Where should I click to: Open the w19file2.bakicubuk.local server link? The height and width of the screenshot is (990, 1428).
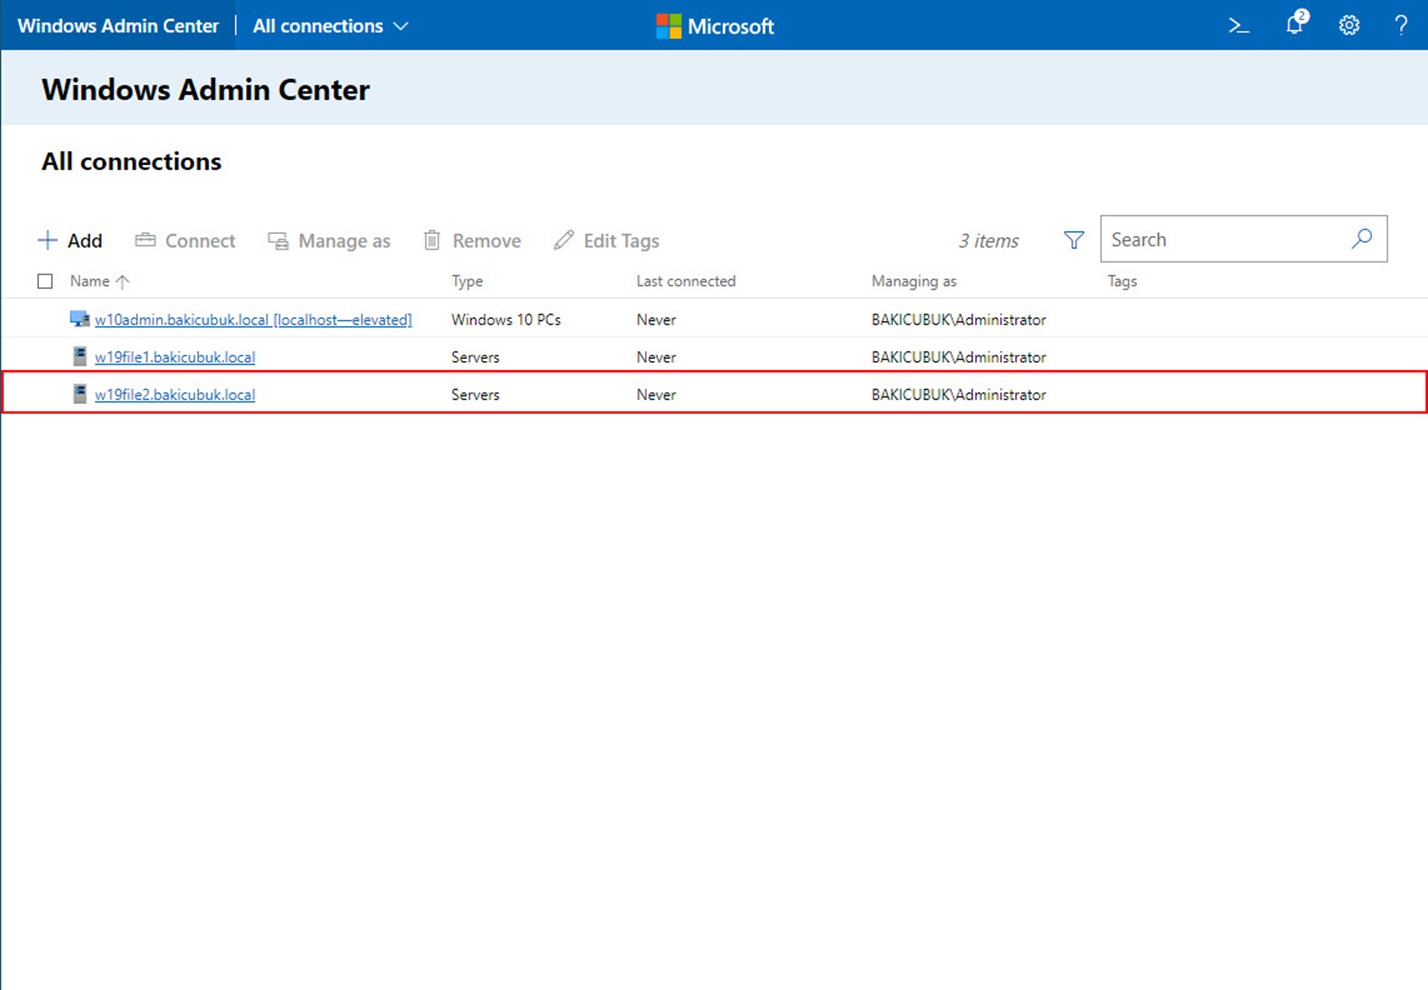[x=175, y=394]
